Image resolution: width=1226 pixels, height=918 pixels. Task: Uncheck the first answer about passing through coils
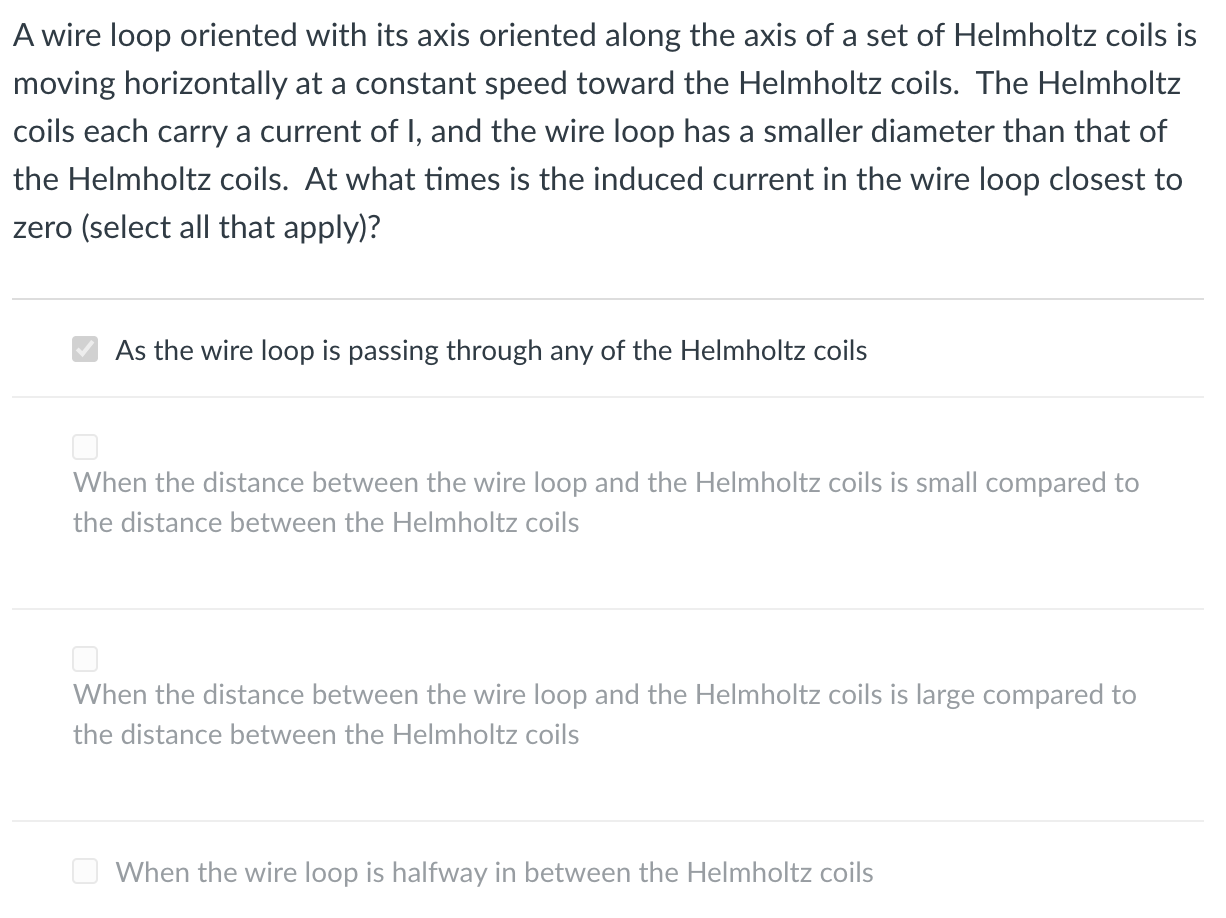[x=85, y=349]
